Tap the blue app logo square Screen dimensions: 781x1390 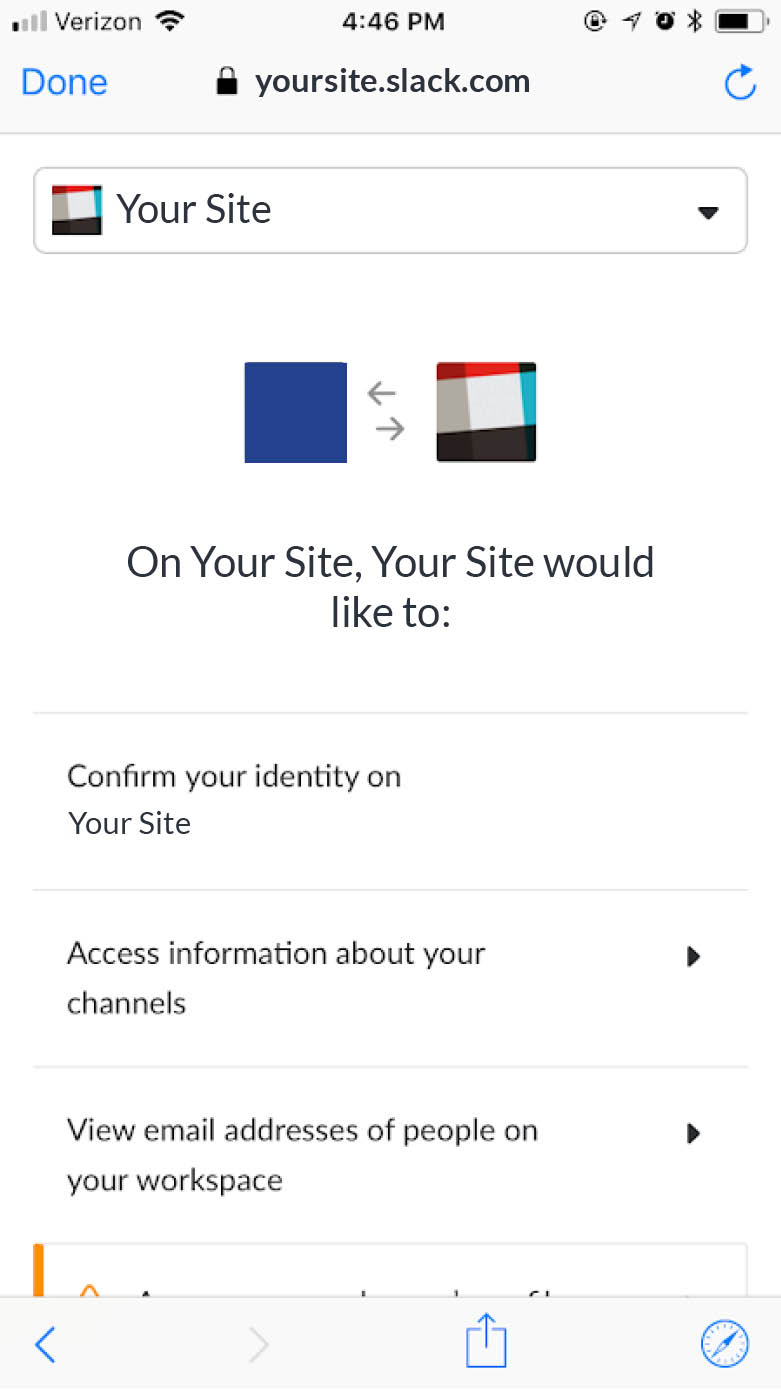pyautogui.click(x=296, y=412)
